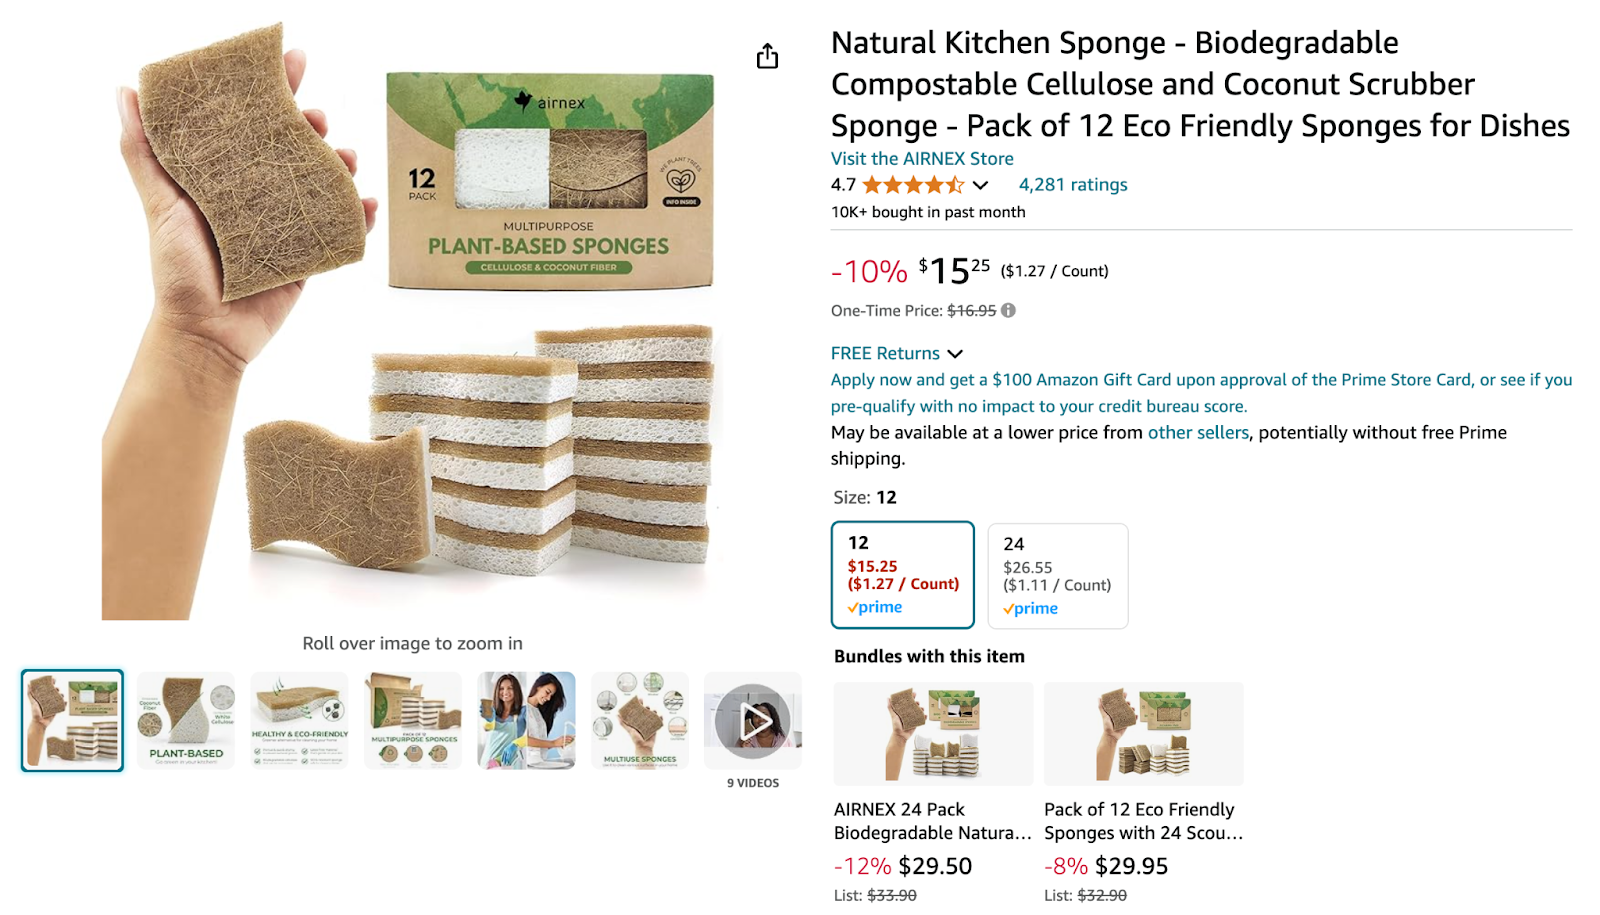Visit the AIRNEX Store

click(920, 158)
